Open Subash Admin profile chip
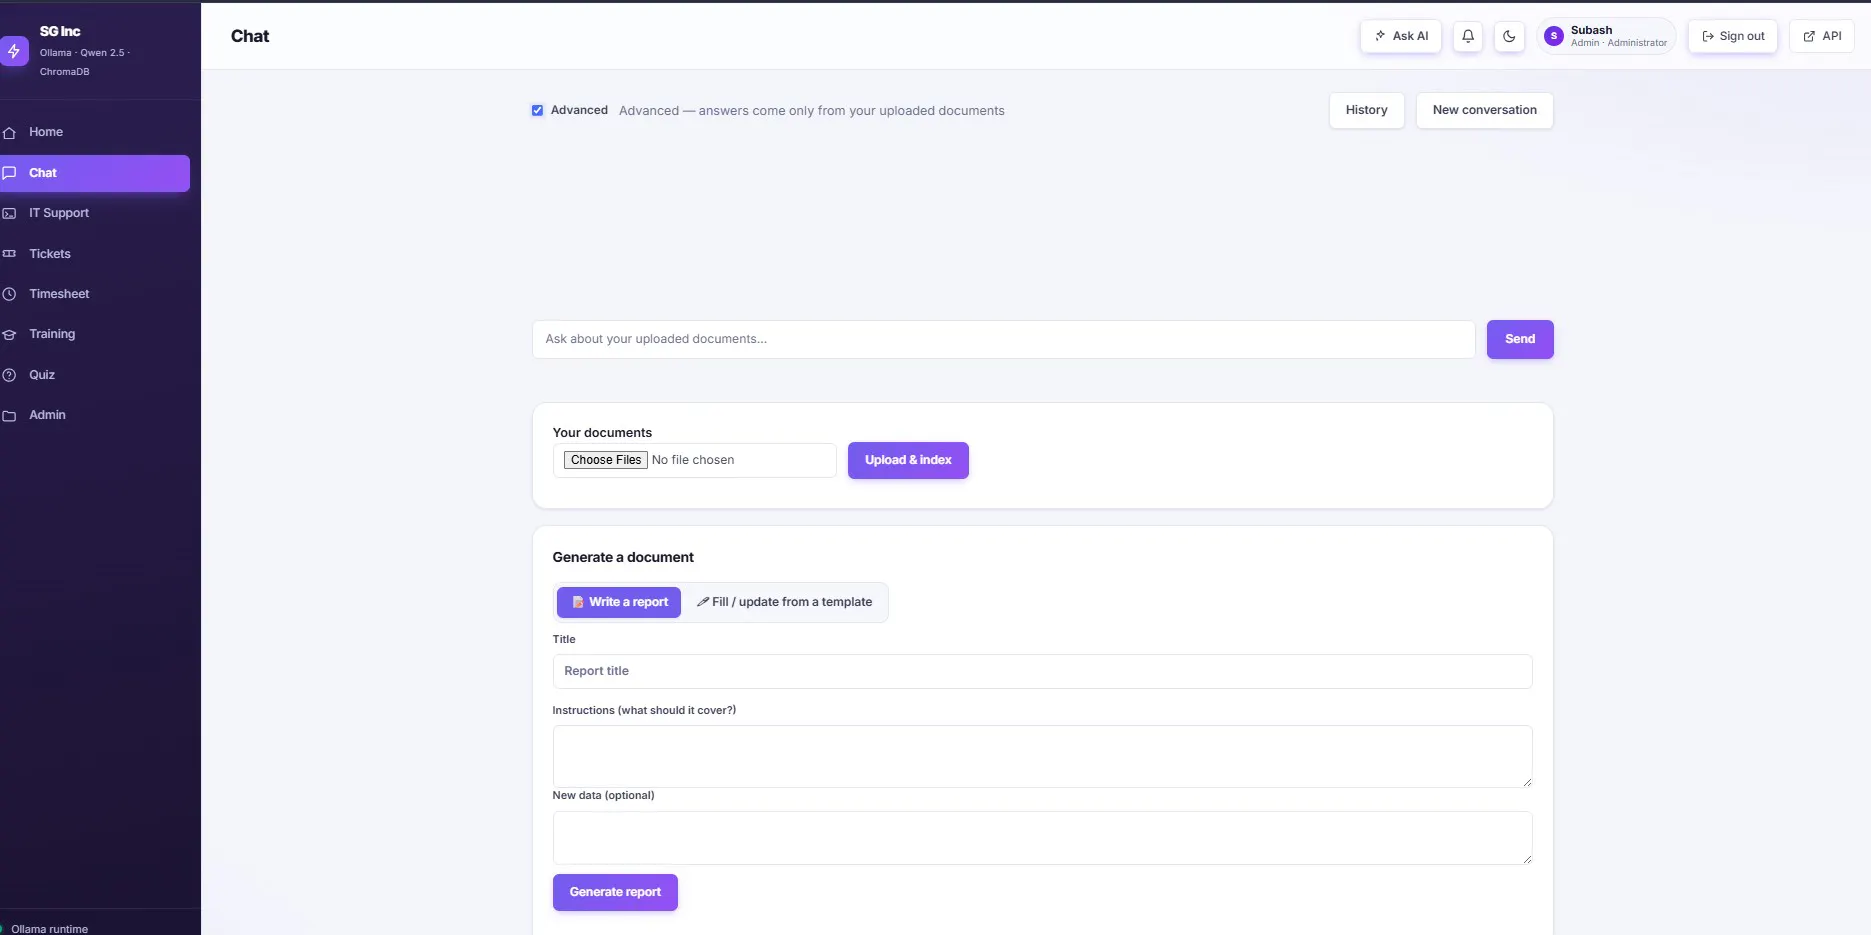 pyautogui.click(x=1607, y=36)
